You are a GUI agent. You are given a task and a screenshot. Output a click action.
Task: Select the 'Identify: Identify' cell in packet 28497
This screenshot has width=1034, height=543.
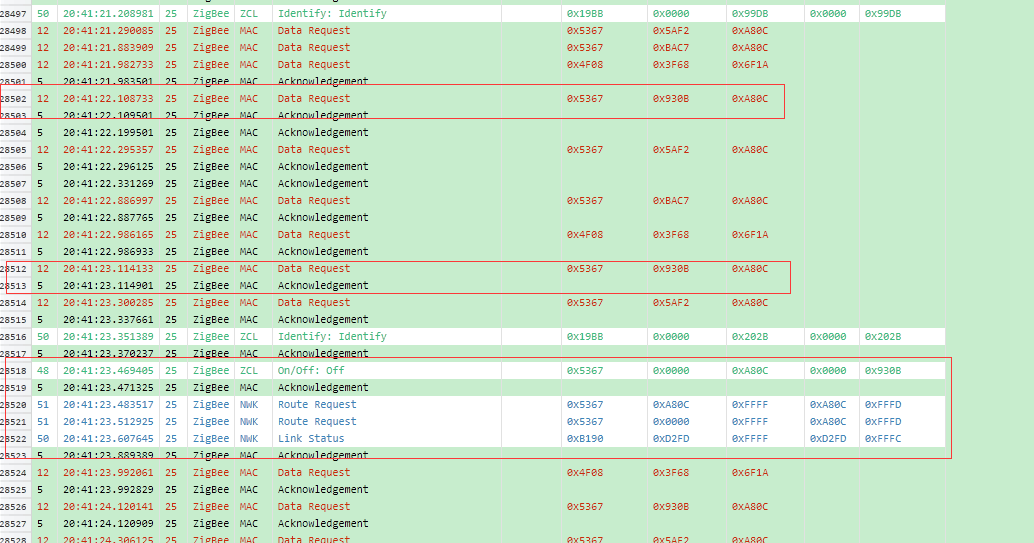(332, 13)
